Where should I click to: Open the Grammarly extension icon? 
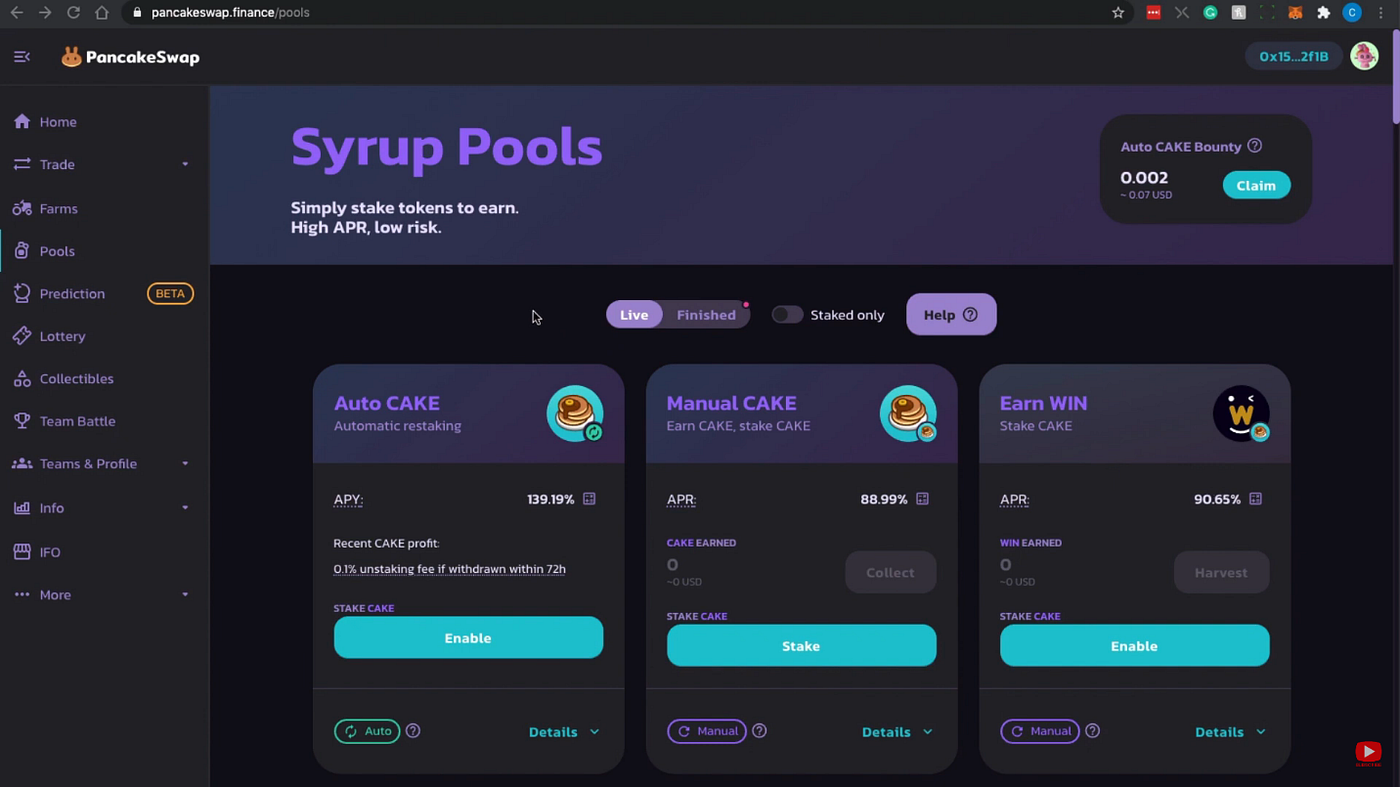pyautogui.click(x=1210, y=13)
